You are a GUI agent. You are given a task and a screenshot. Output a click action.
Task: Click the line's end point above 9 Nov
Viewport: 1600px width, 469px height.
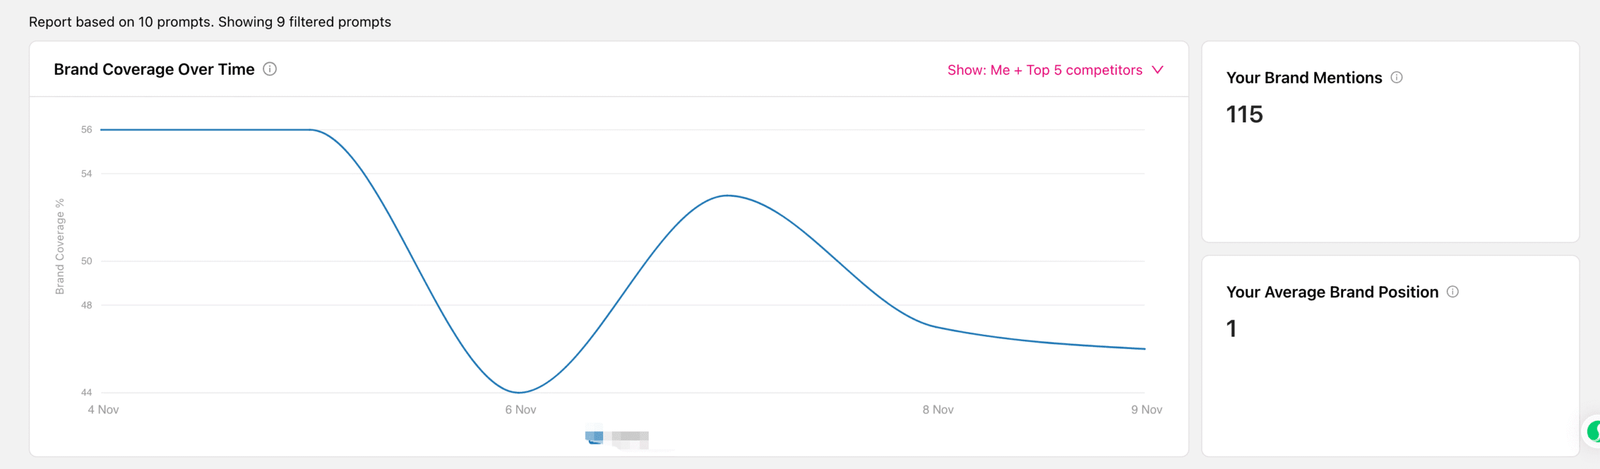(1144, 349)
